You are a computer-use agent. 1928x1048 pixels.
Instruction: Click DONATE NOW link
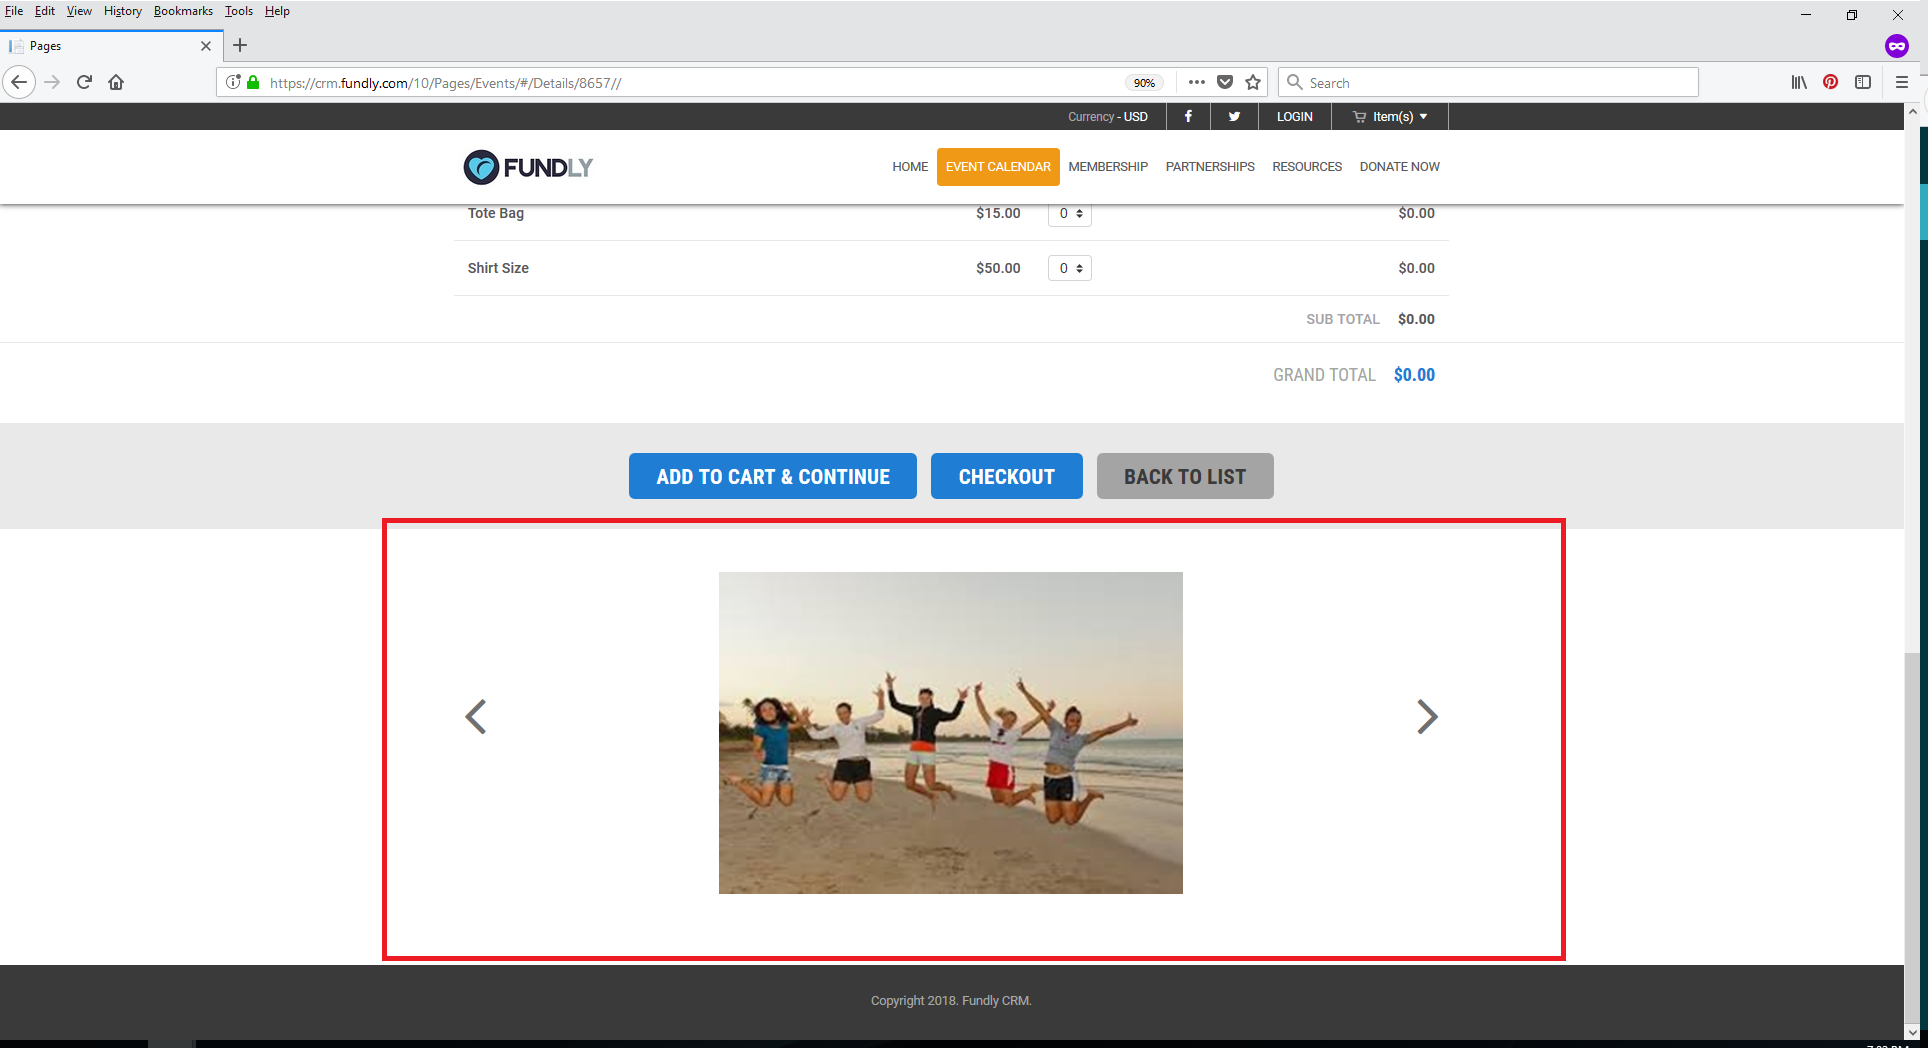(x=1400, y=167)
